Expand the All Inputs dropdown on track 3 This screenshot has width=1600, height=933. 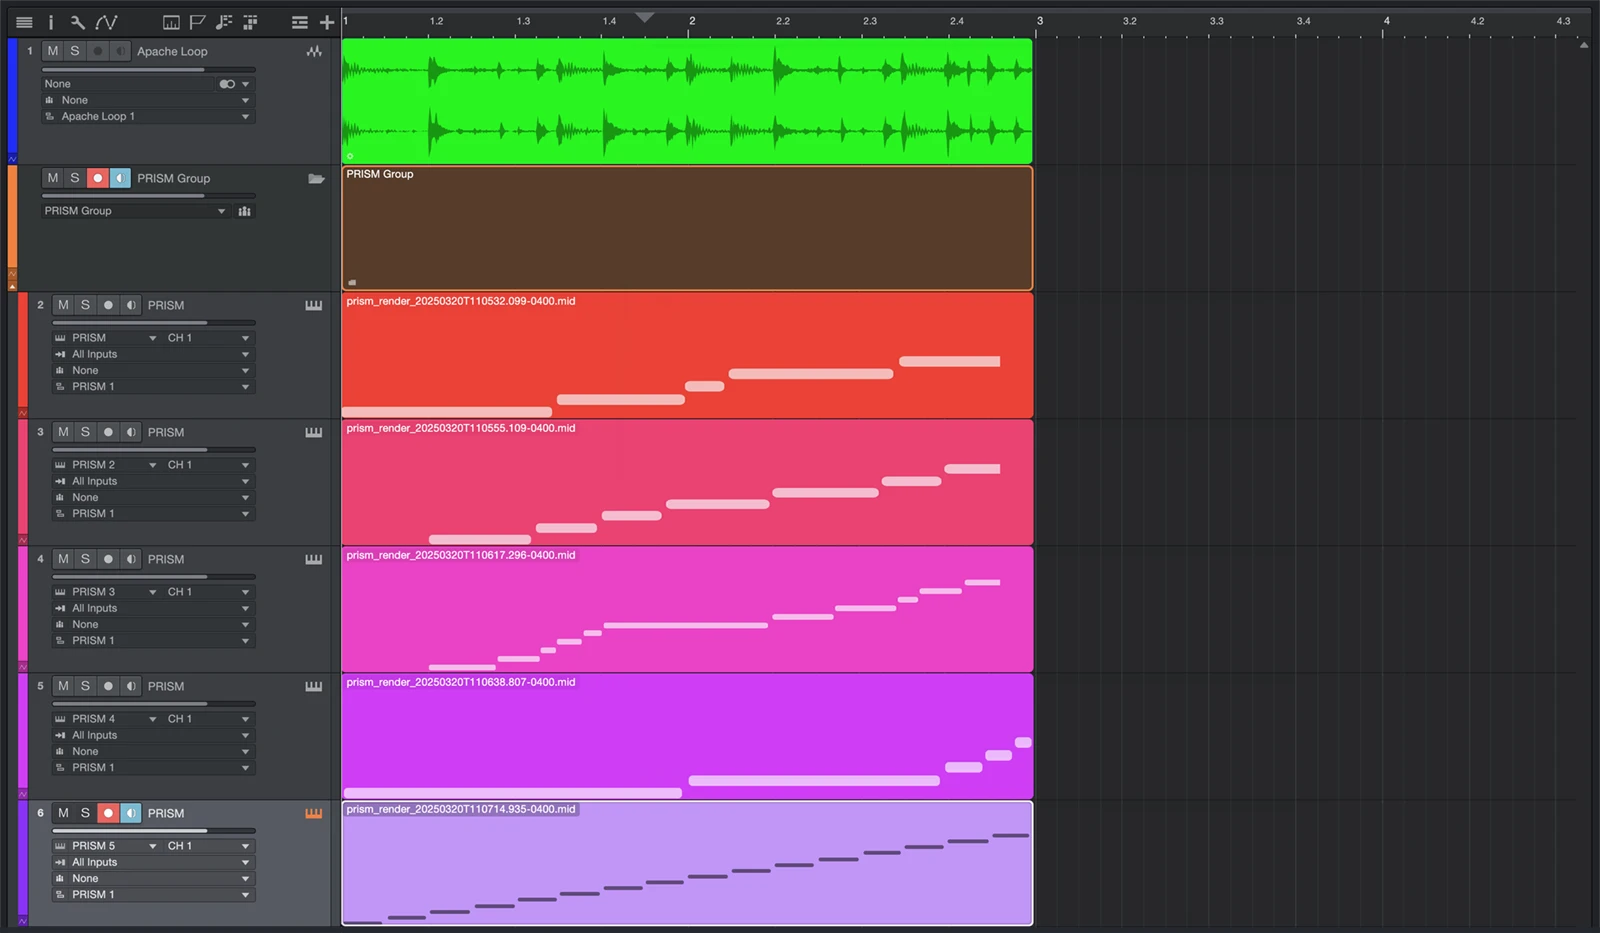[x=152, y=481]
